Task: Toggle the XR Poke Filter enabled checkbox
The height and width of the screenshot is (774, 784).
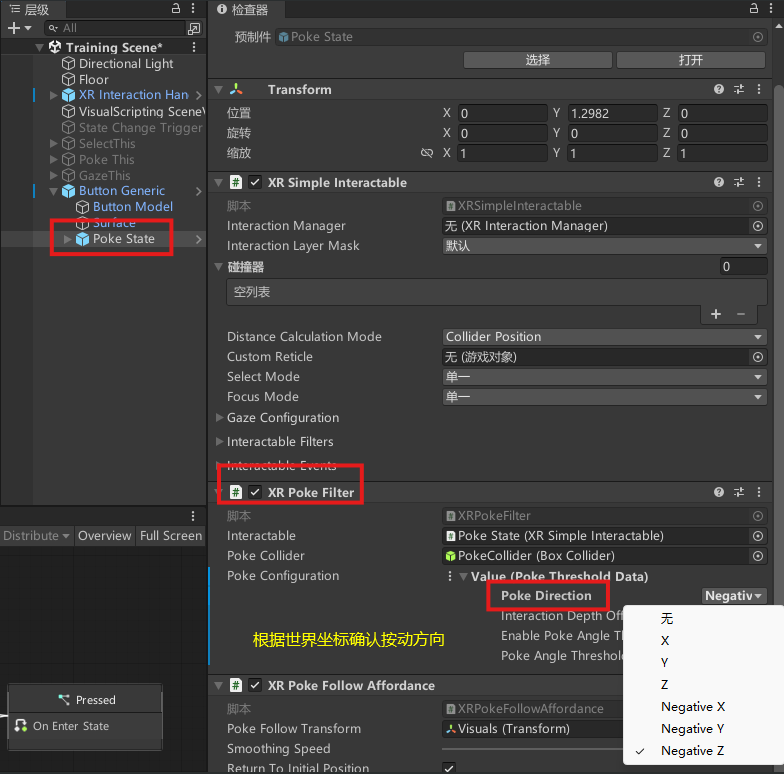Action: 255,492
